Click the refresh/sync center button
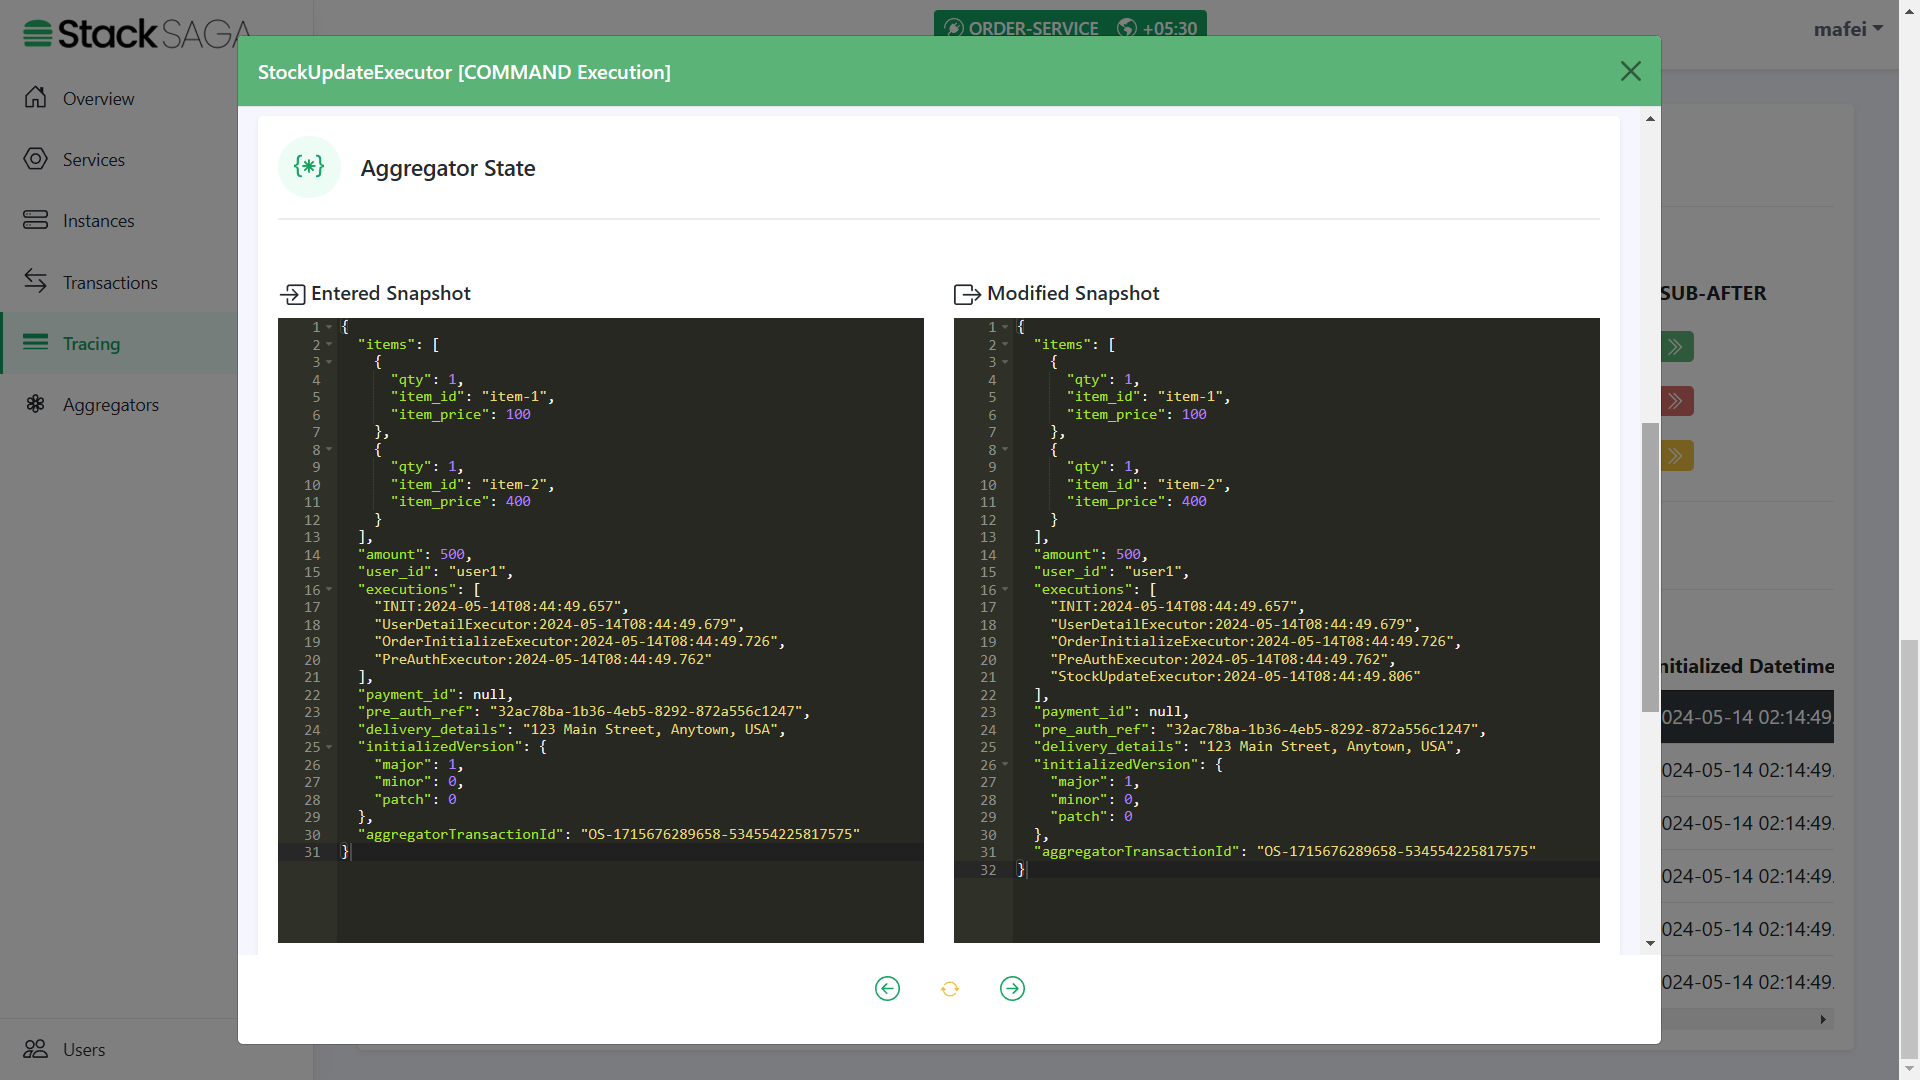The height and width of the screenshot is (1080, 1920). (x=949, y=989)
